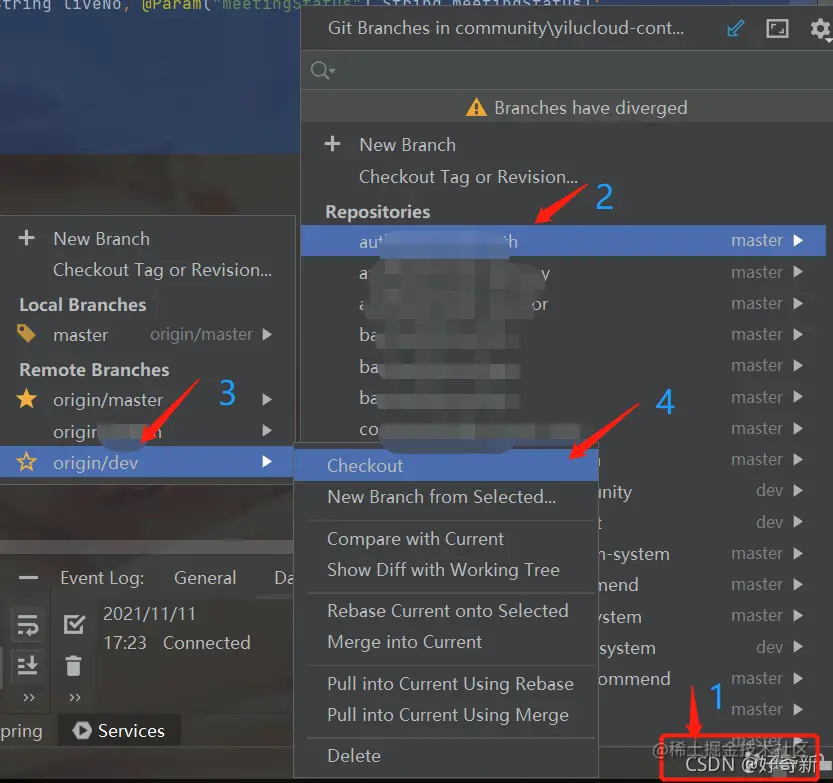This screenshot has height=783, width=833.
Task: Click New Branch in the repositories popup
Action: point(407,144)
